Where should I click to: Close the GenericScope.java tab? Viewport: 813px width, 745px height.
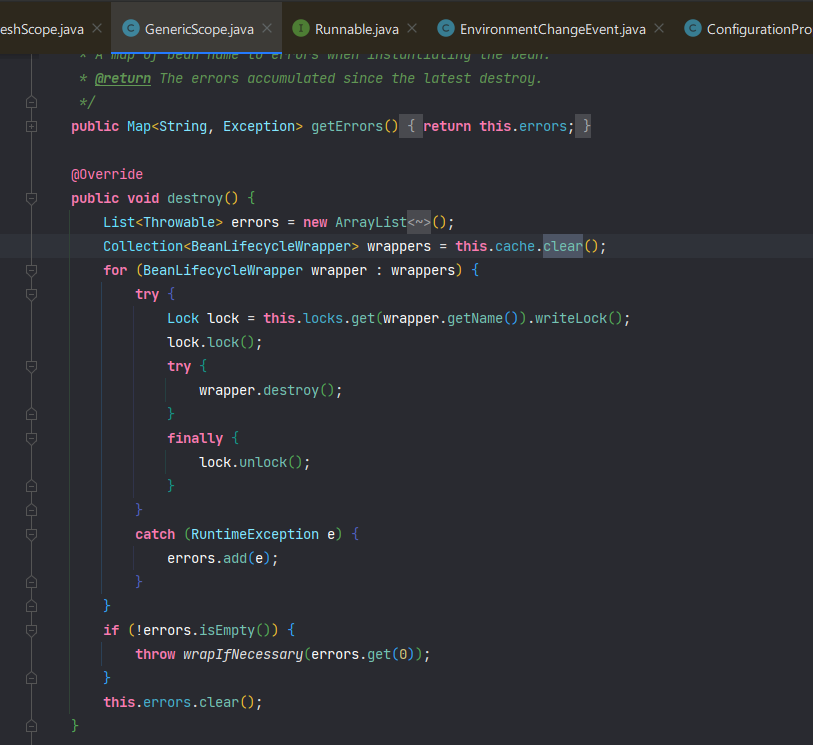coord(267,29)
